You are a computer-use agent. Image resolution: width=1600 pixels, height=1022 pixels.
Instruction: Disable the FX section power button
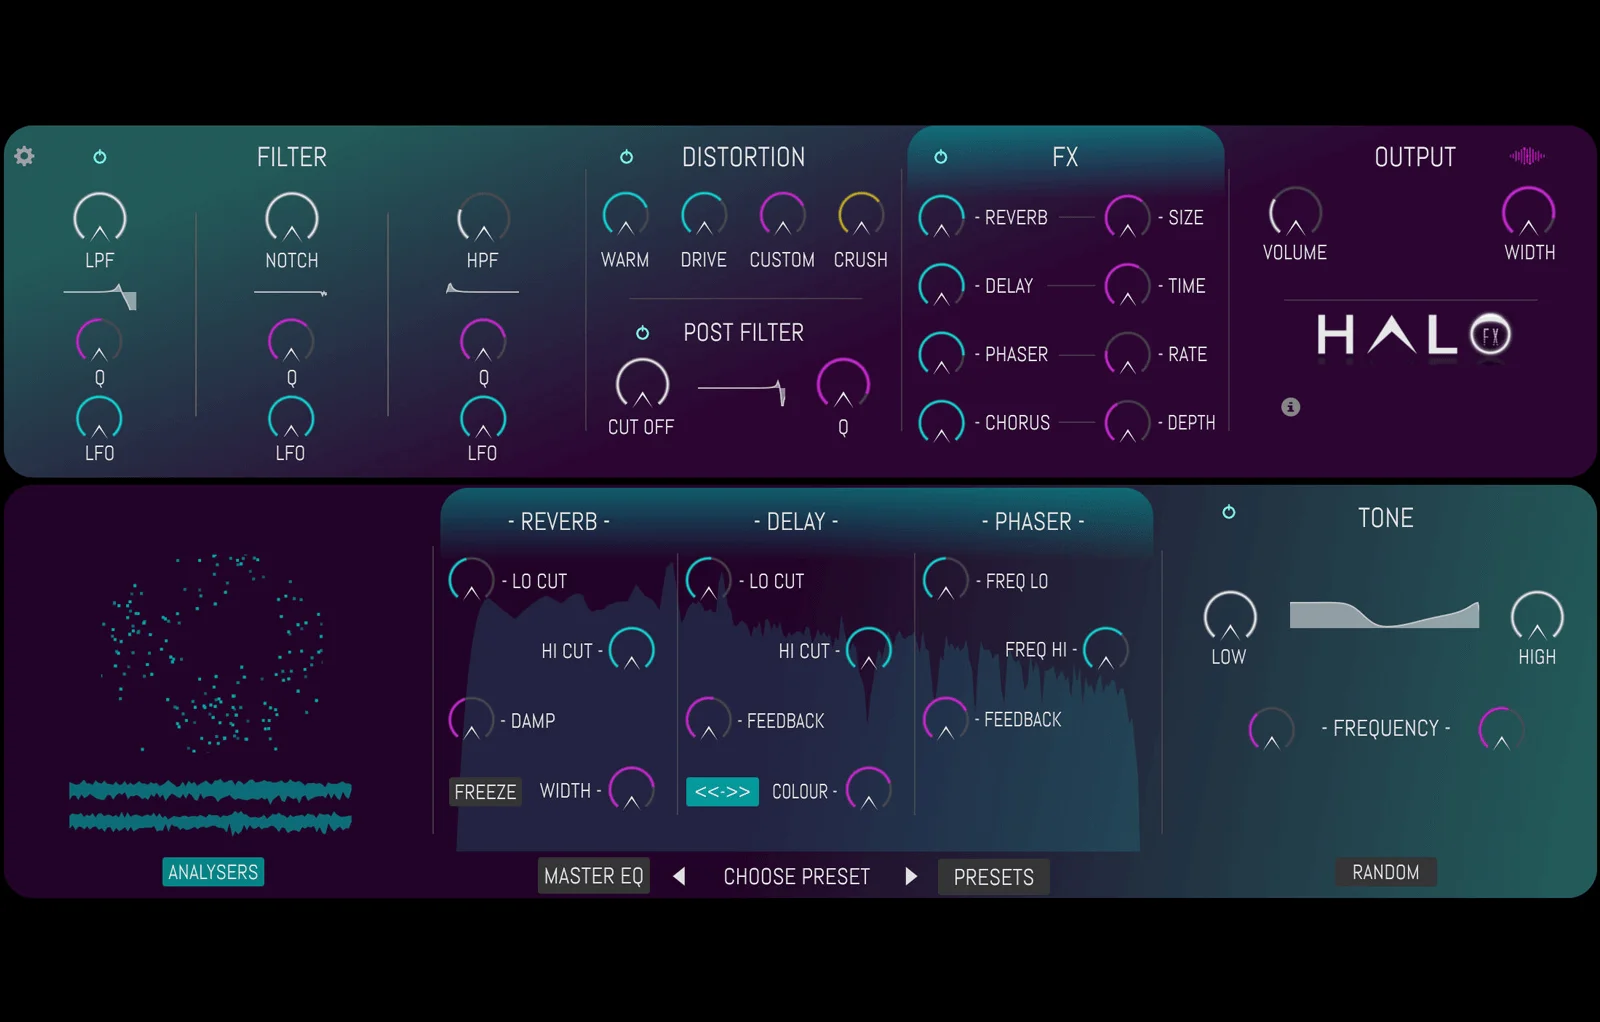(x=941, y=157)
